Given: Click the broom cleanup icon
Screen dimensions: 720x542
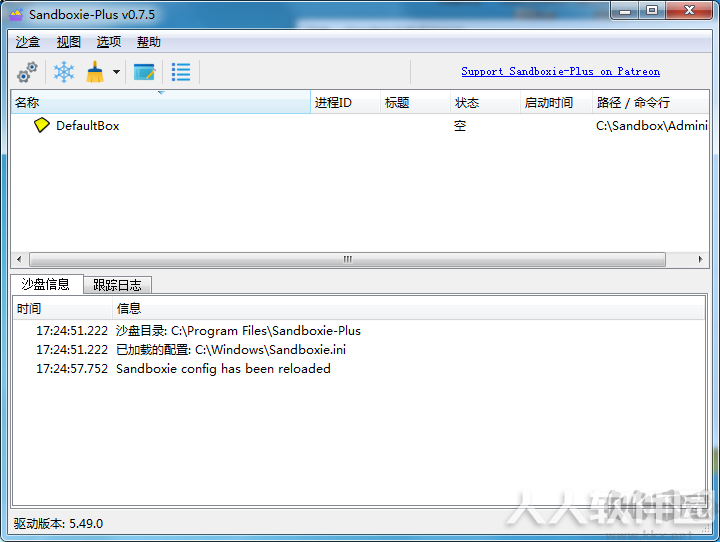Looking at the screenshot, I should point(95,72).
